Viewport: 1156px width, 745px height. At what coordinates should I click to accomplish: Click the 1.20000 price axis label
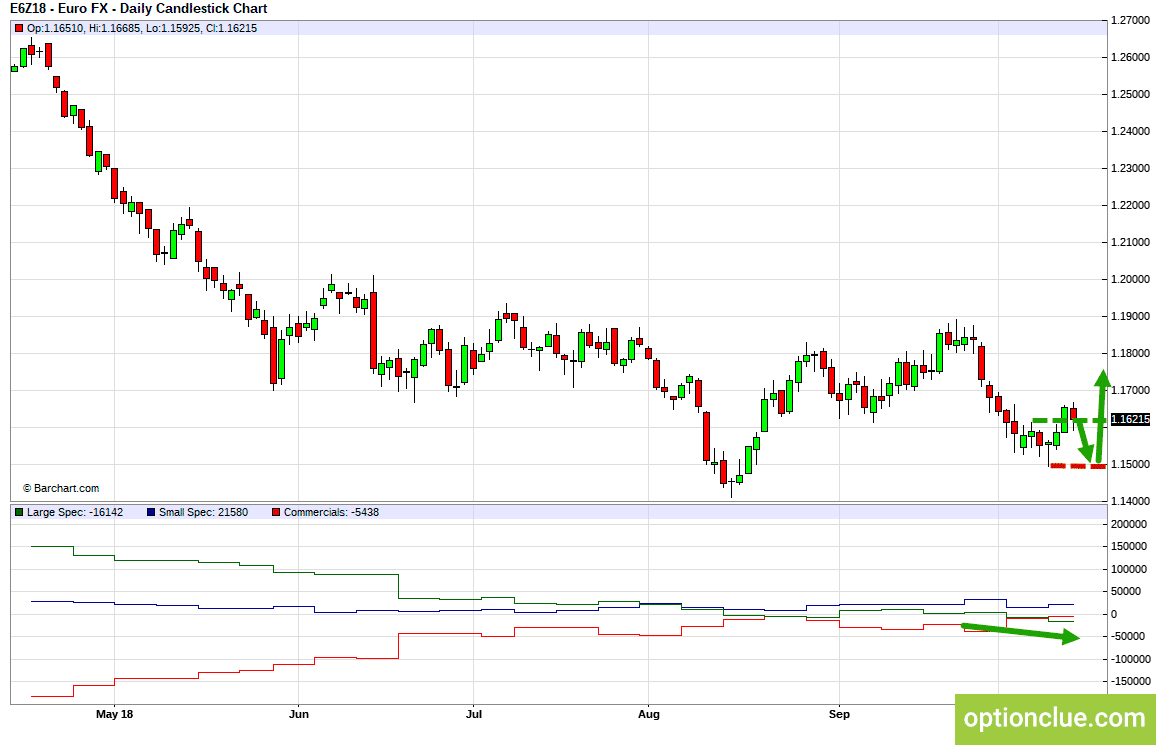pyautogui.click(x=1132, y=279)
